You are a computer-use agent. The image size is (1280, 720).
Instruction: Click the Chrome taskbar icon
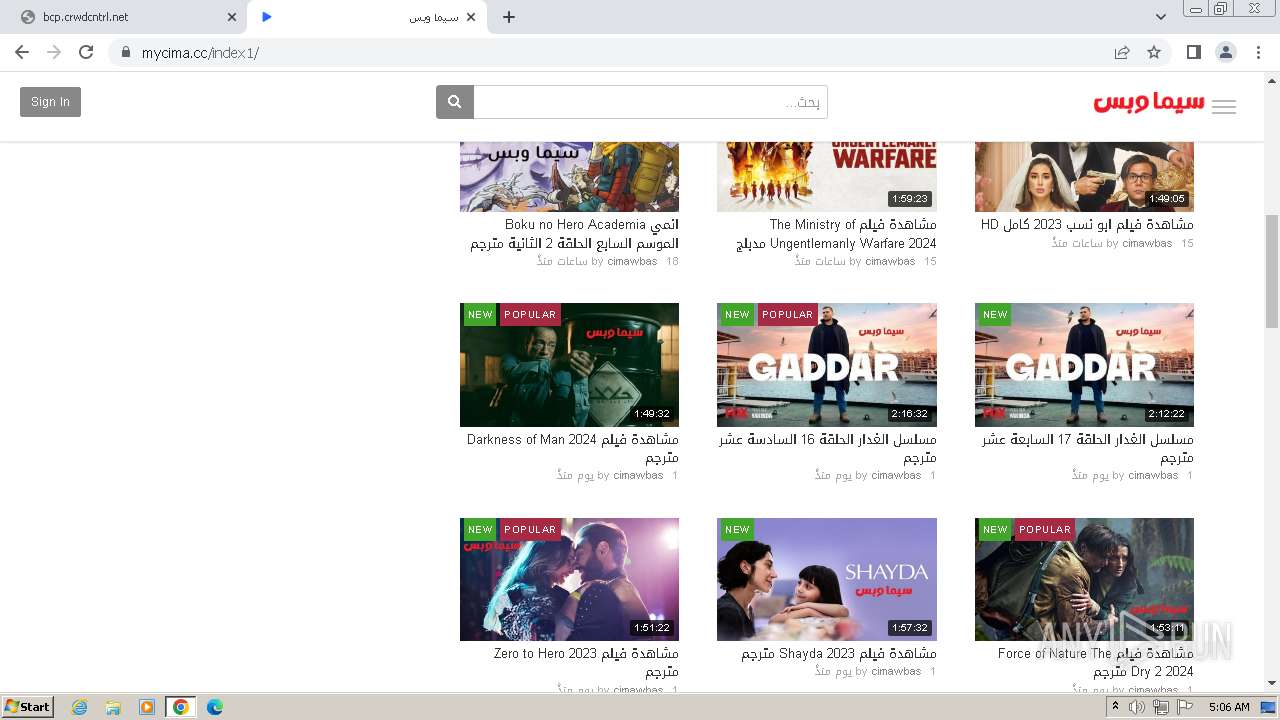(180, 707)
